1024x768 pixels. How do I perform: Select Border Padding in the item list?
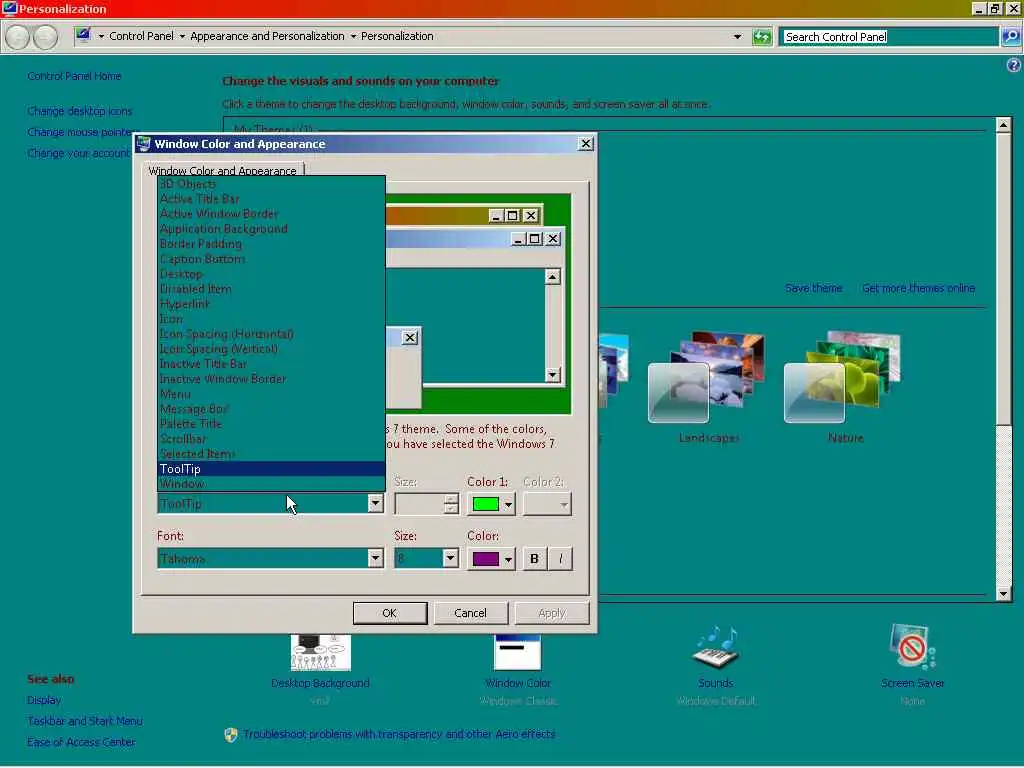271,244
